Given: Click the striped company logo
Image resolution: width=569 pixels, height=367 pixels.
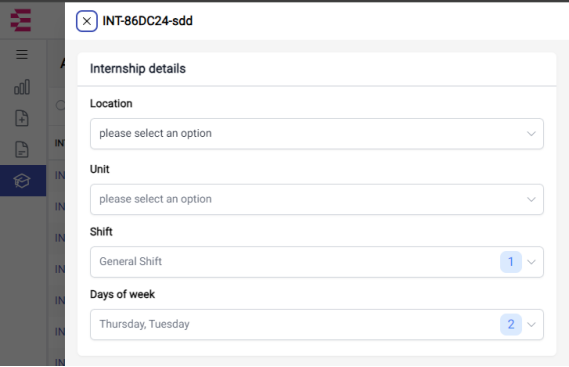Looking at the screenshot, I should tap(21, 20).
